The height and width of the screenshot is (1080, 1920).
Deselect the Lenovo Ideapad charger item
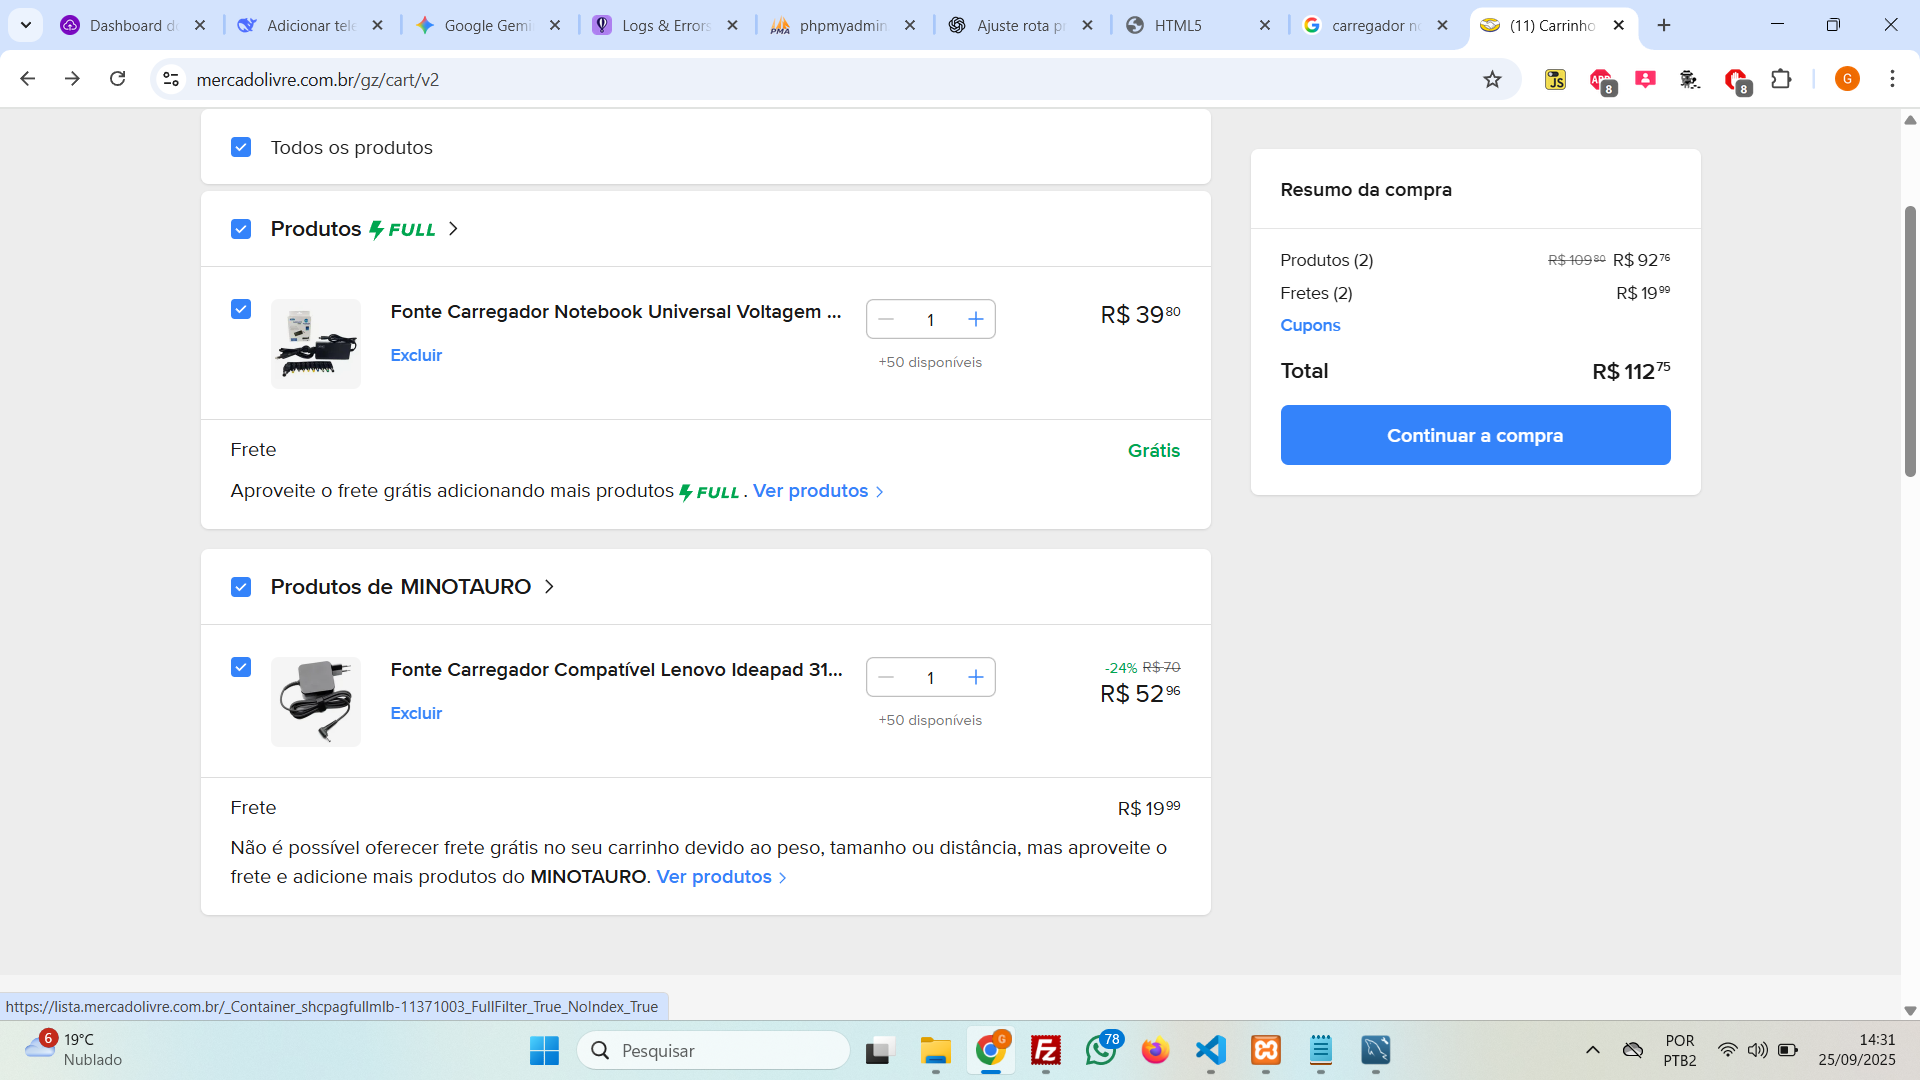point(241,667)
